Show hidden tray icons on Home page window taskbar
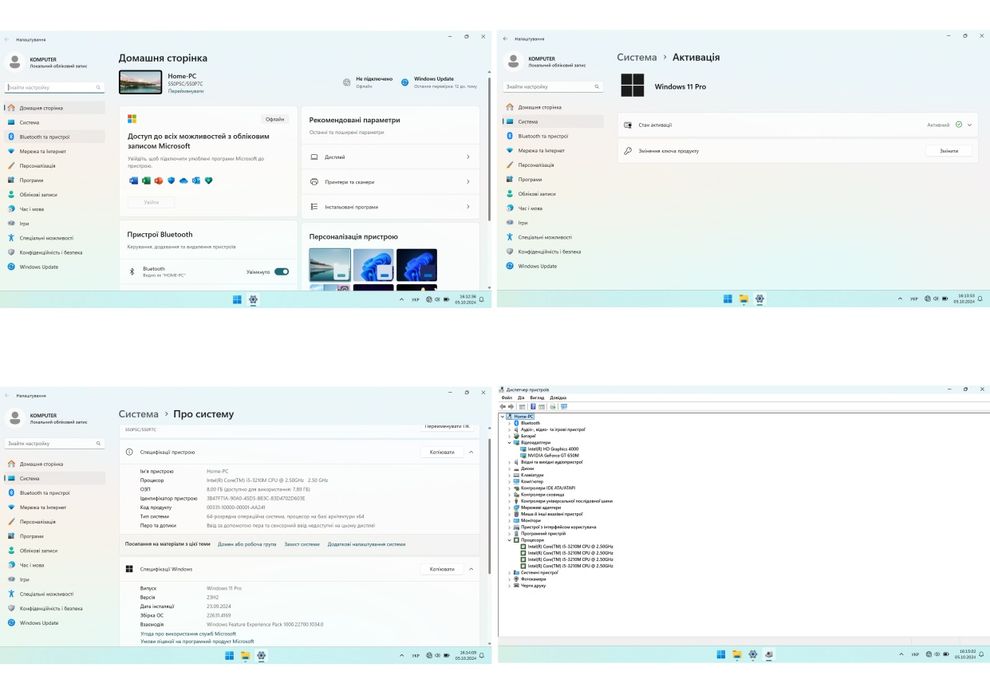Image resolution: width=990 pixels, height=700 pixels. [402, 300]
